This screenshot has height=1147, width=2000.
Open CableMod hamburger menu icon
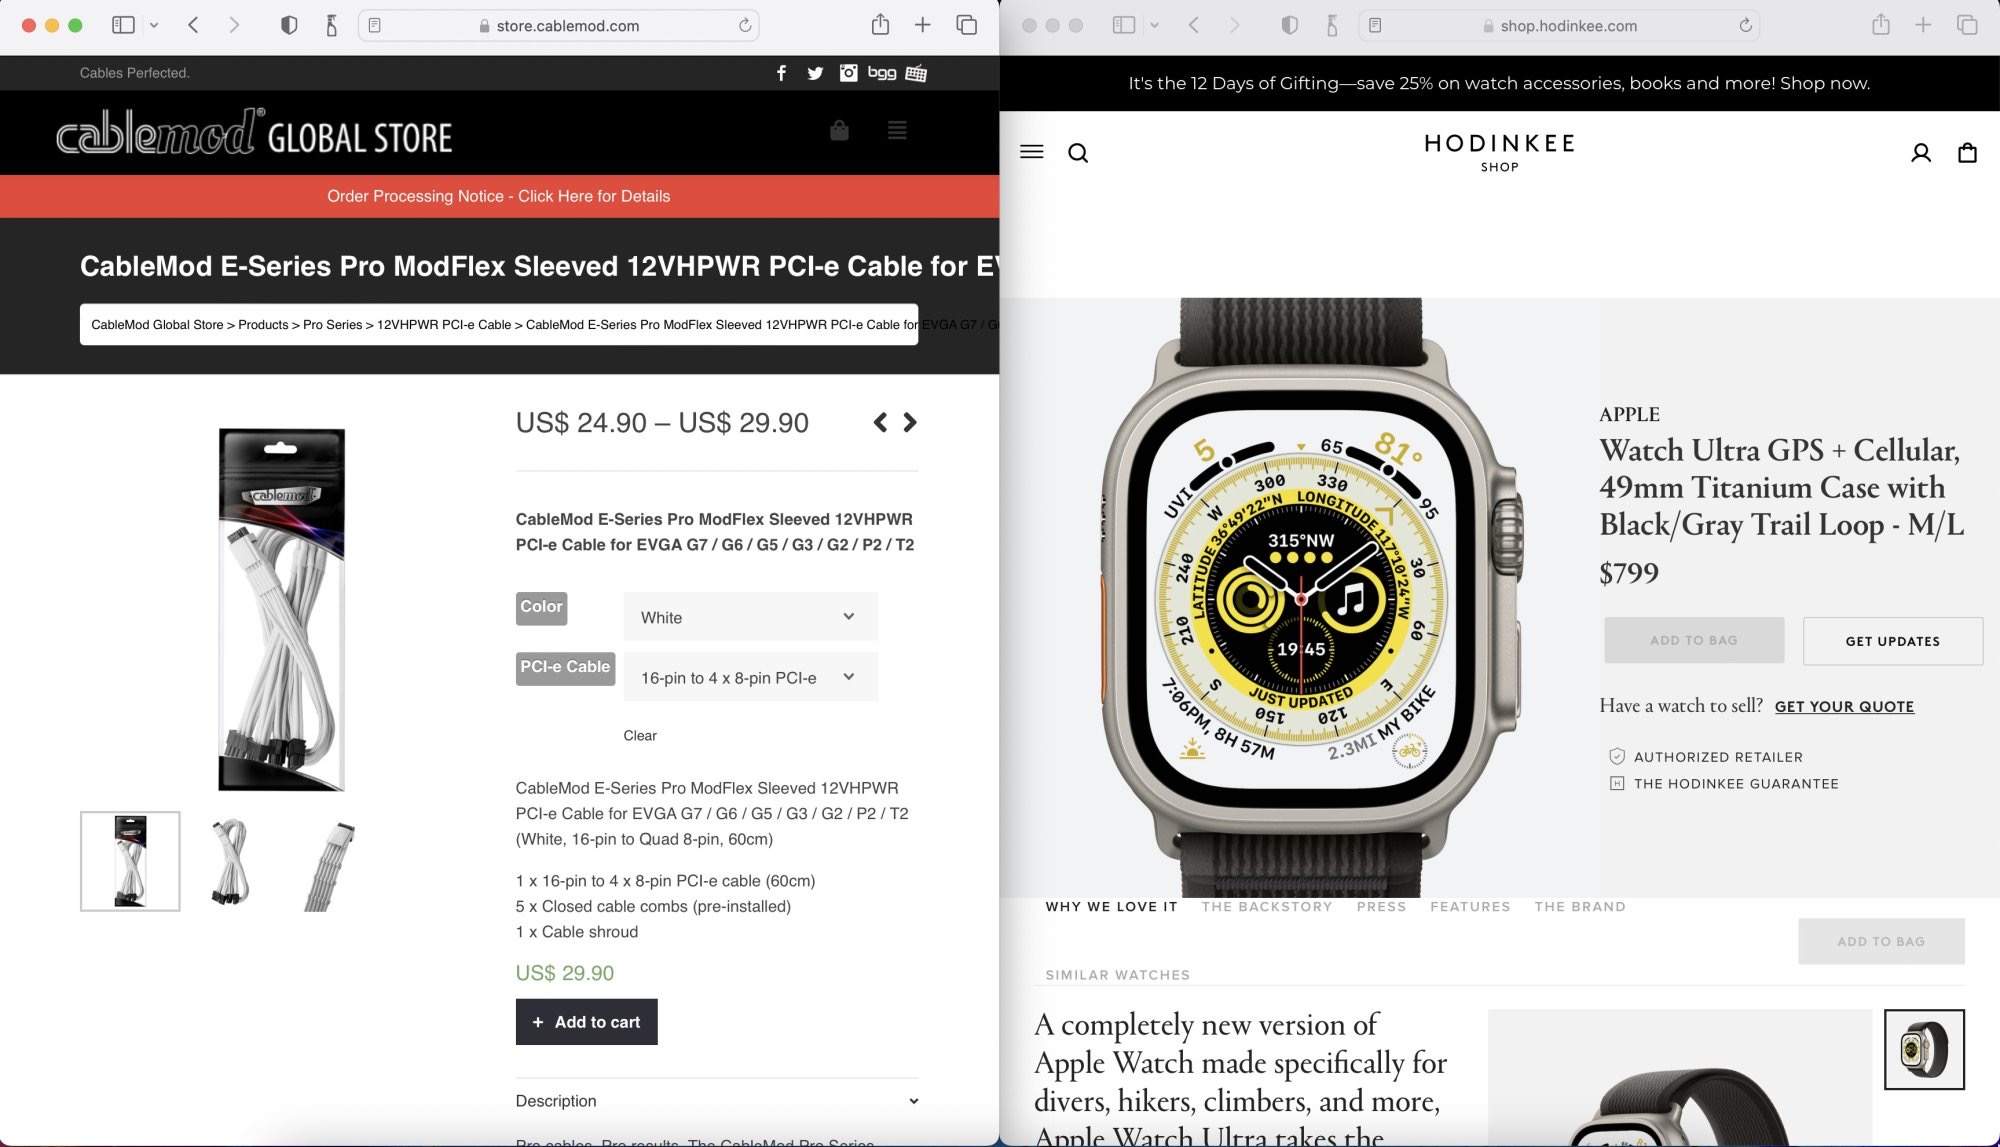click(897, 130)
